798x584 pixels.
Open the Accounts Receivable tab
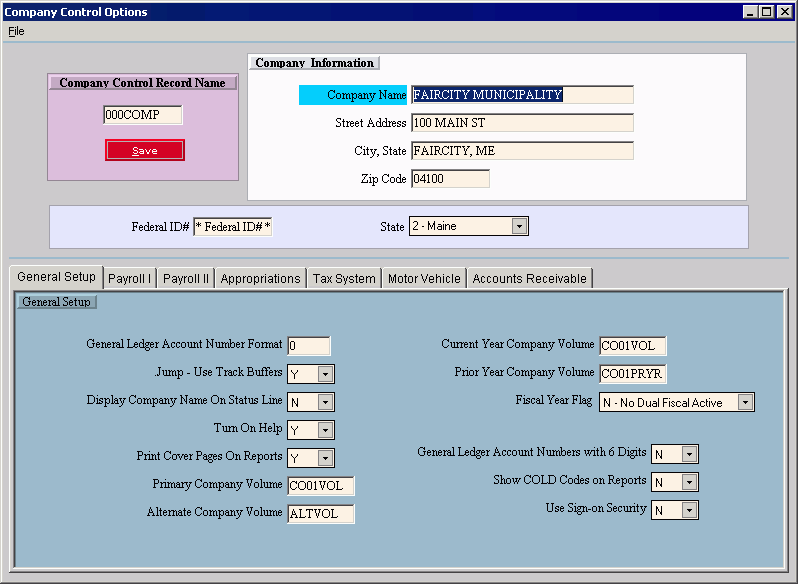click(529, 278)
